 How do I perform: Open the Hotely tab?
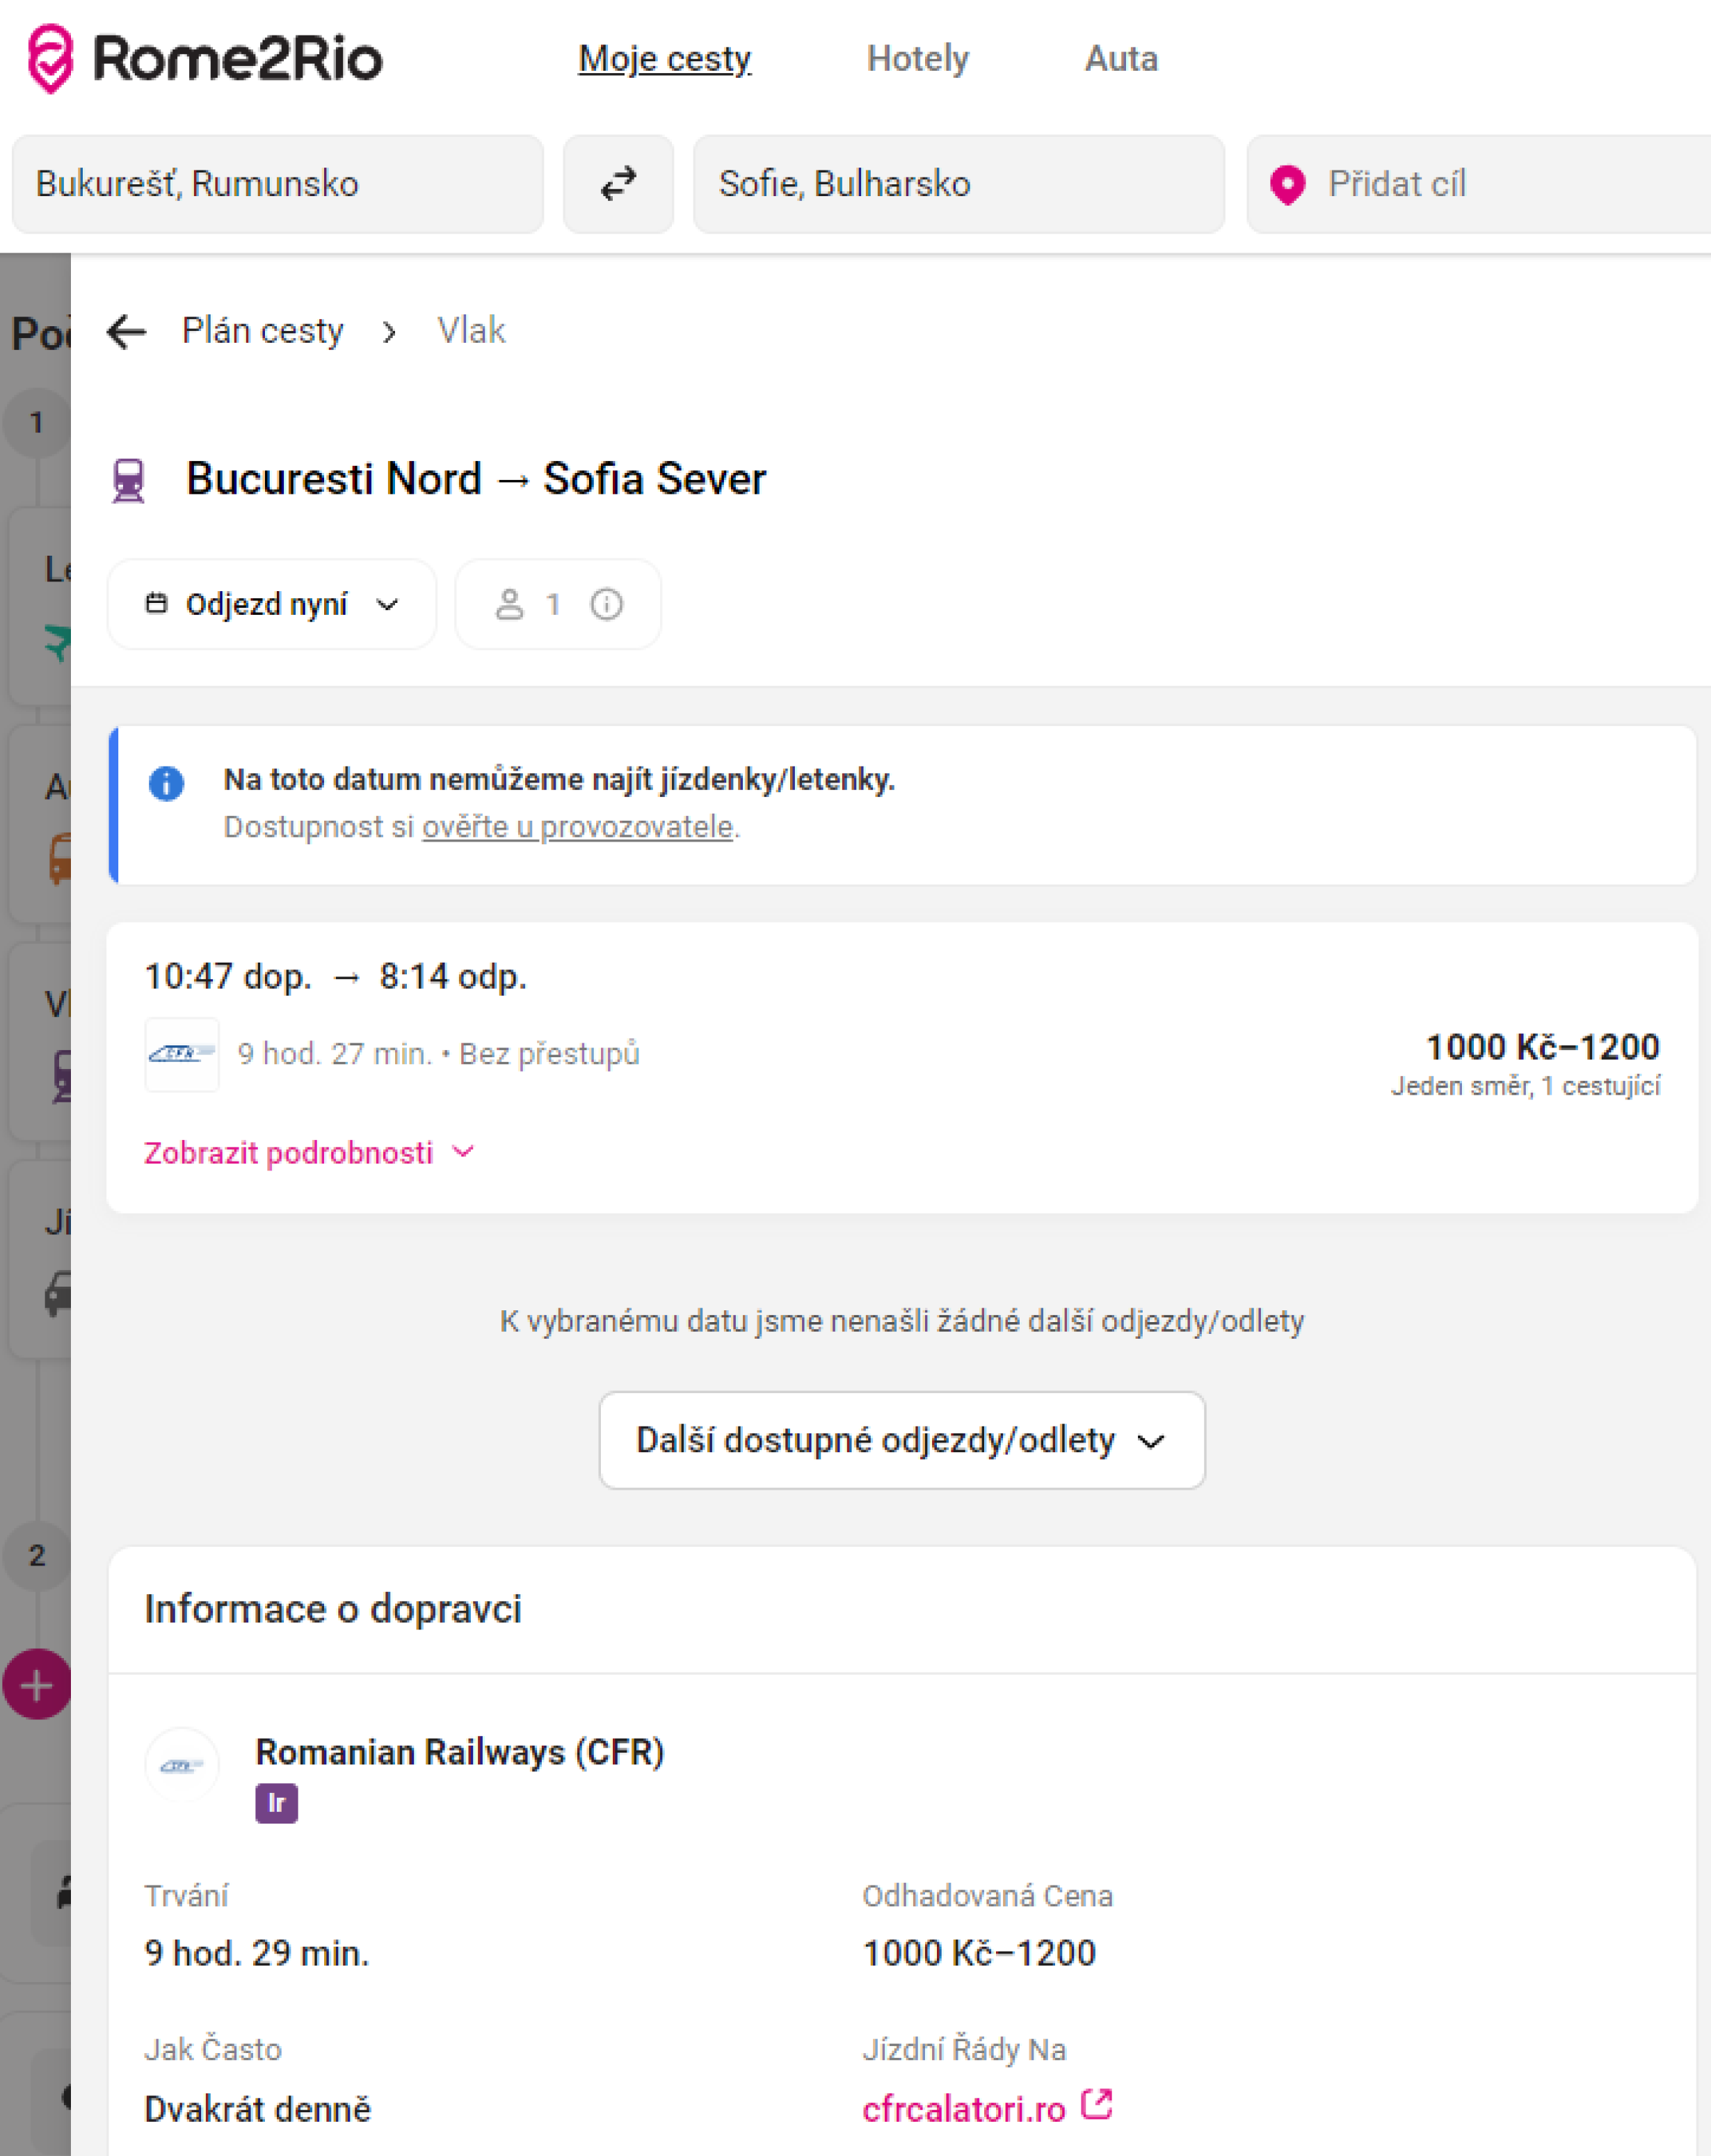(x=917, y=58)
